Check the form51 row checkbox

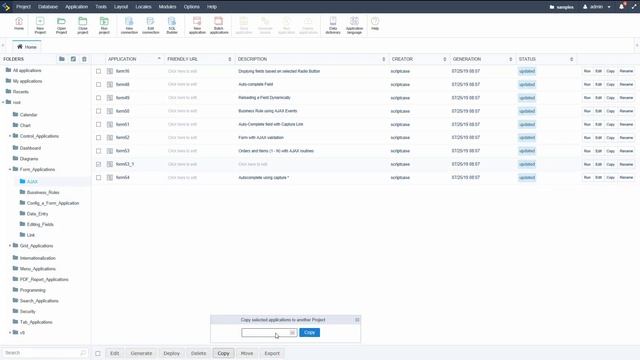pos(98,124)
